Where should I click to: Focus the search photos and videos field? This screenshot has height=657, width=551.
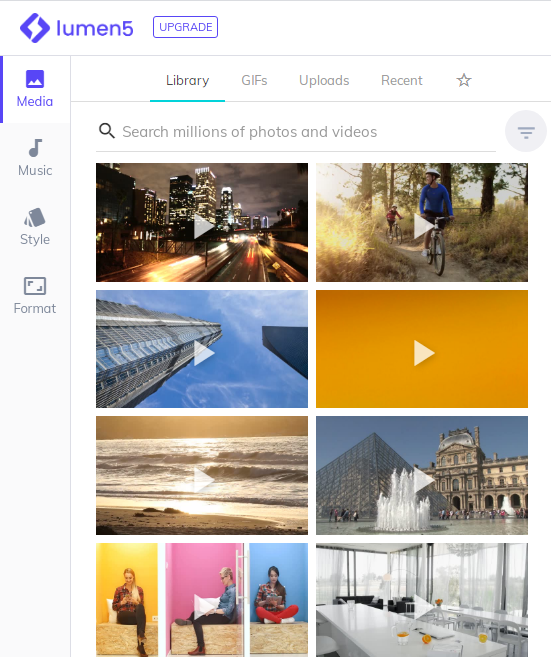point(296,132)
